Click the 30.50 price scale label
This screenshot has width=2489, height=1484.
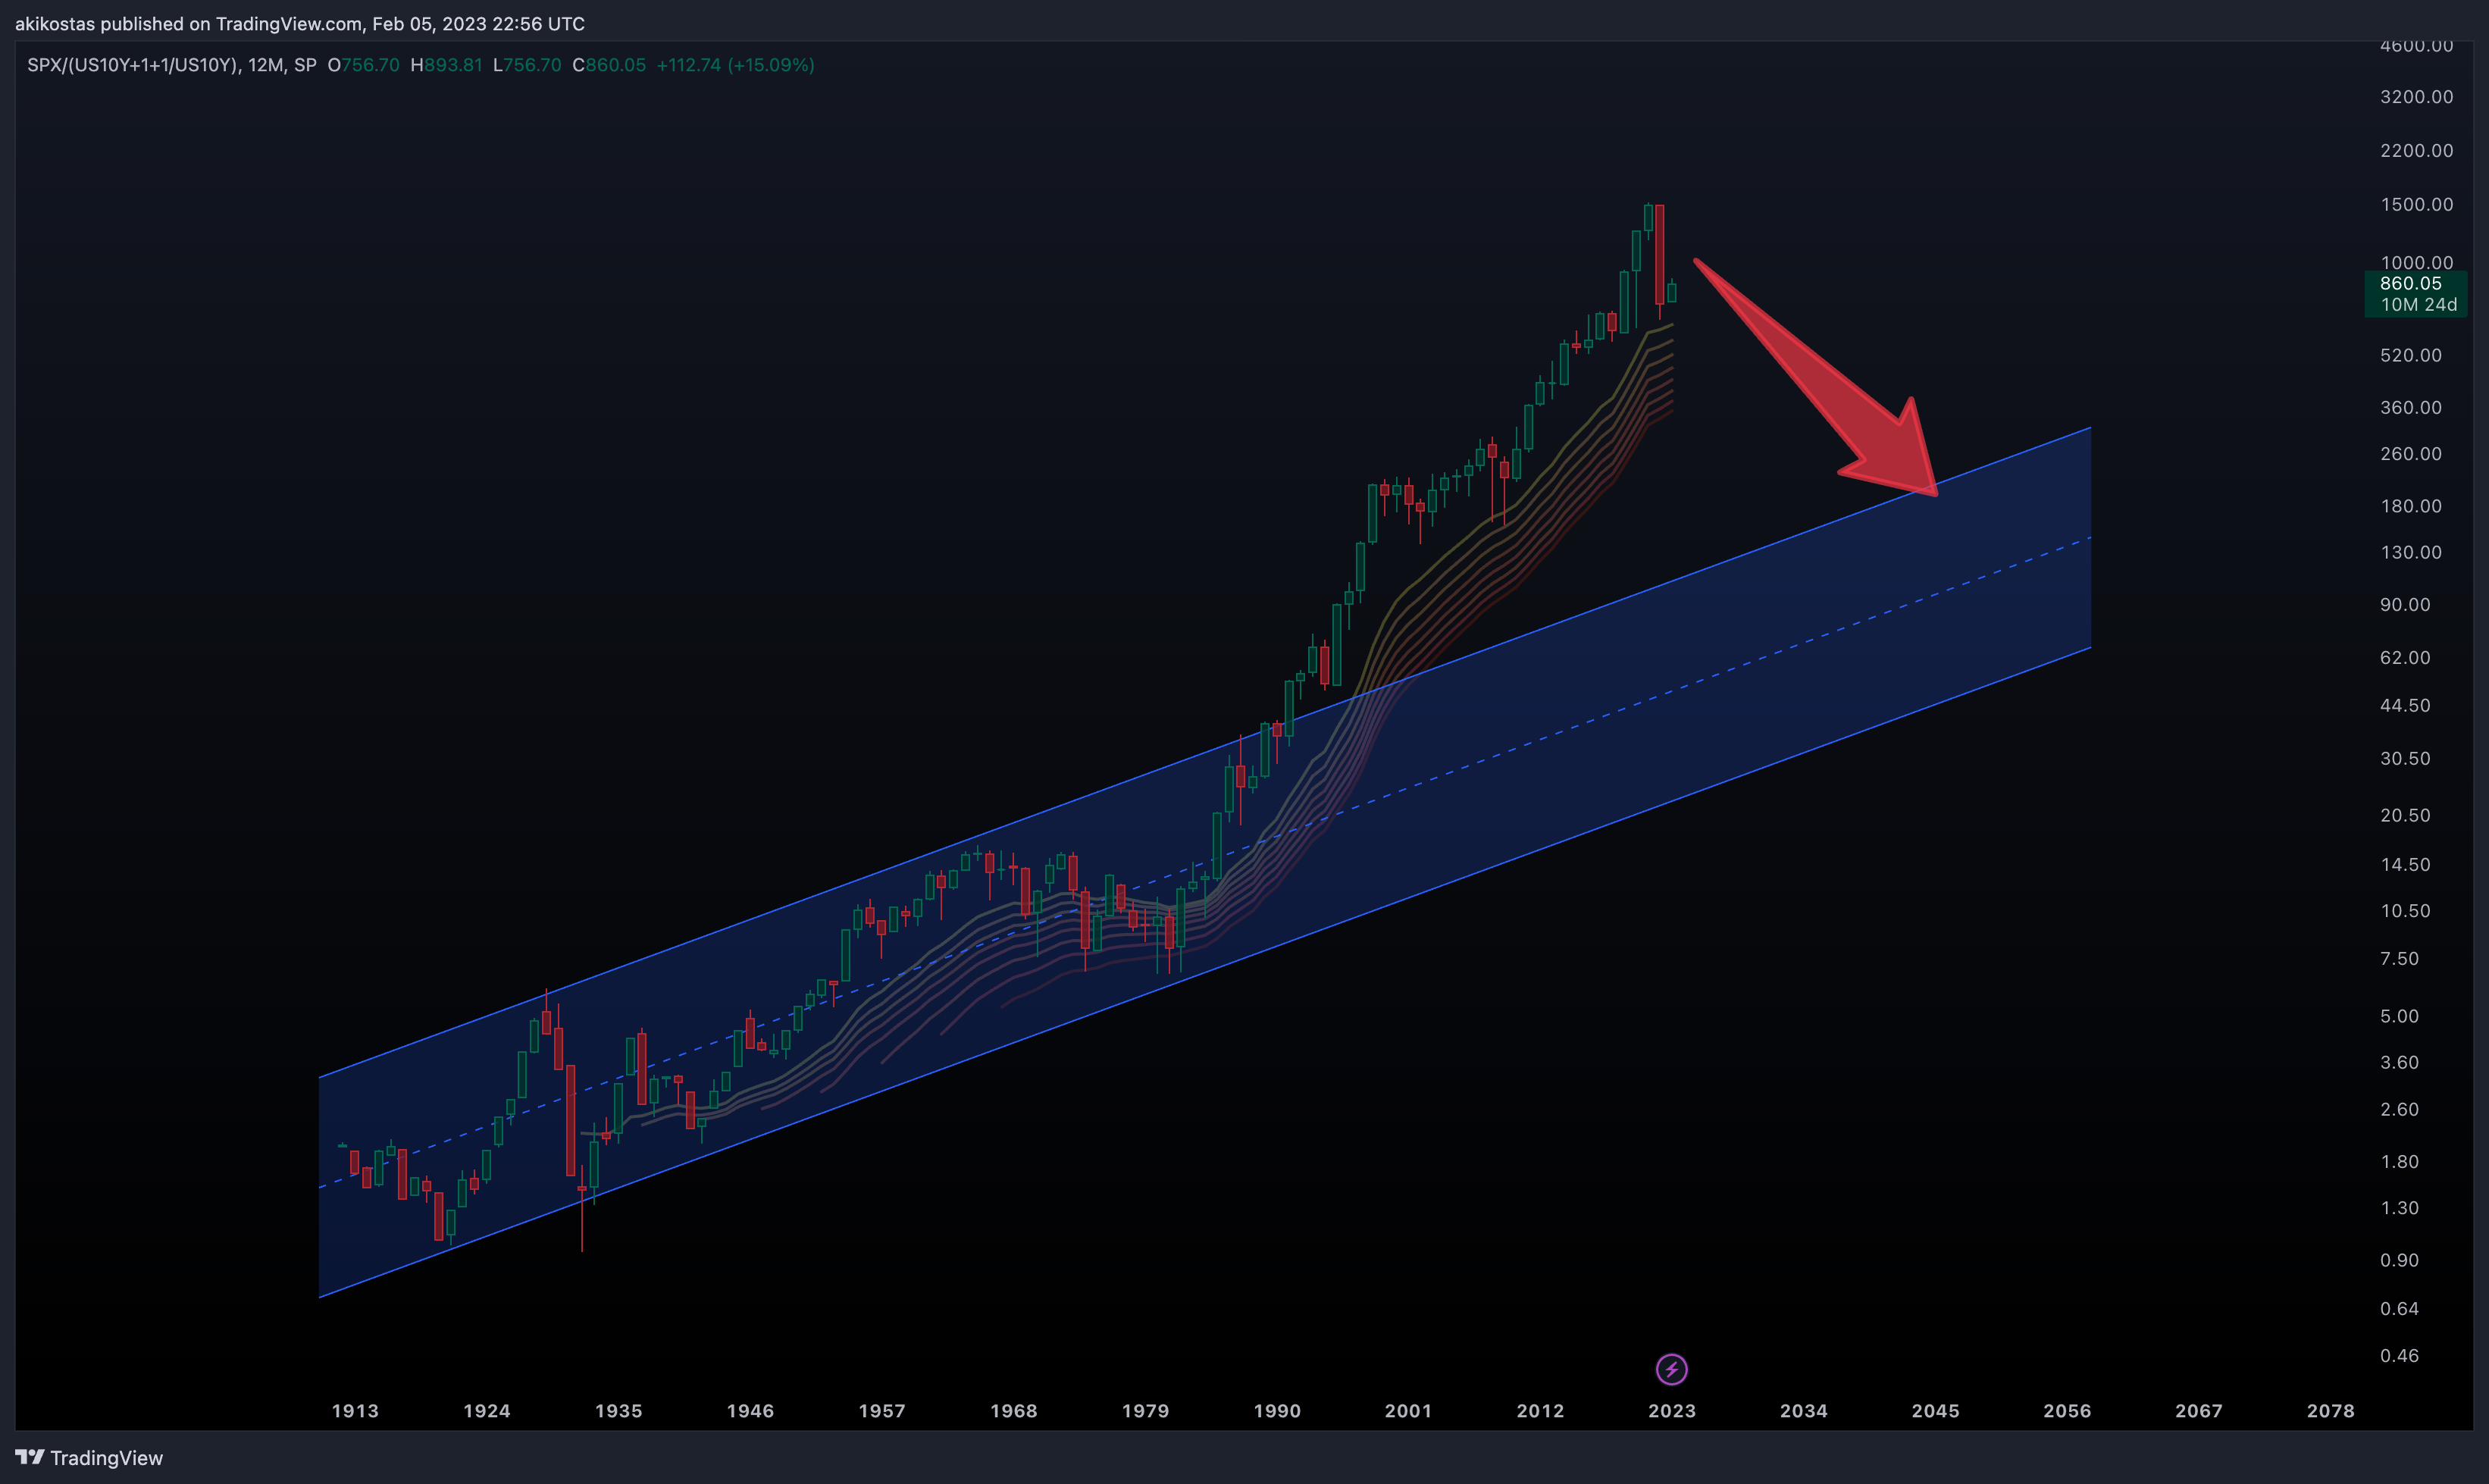pos(2405,759)
